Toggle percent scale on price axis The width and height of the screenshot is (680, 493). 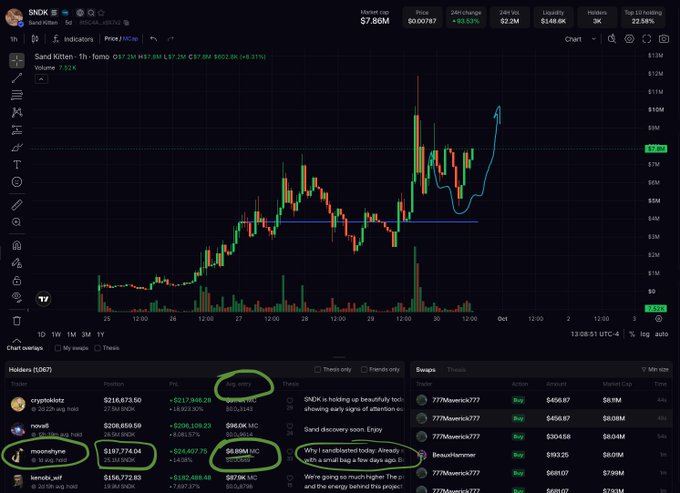tap(632, 334)
